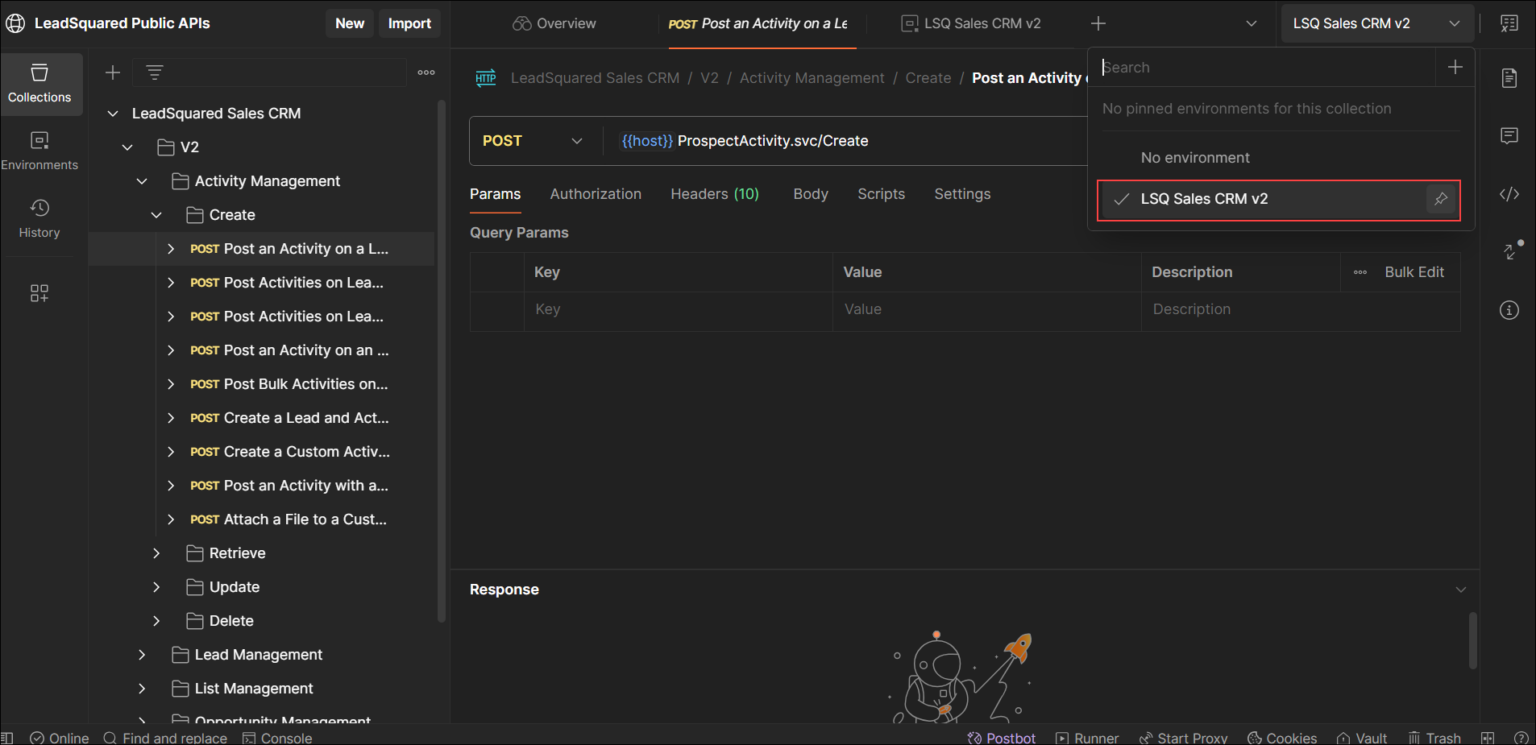Open Runner in the status bar
1536x745 pixels.
pos(1087,738)
